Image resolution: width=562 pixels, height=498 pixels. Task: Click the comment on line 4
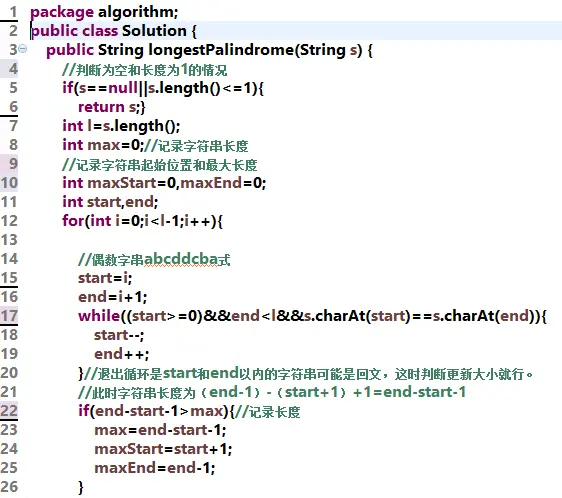145,69
